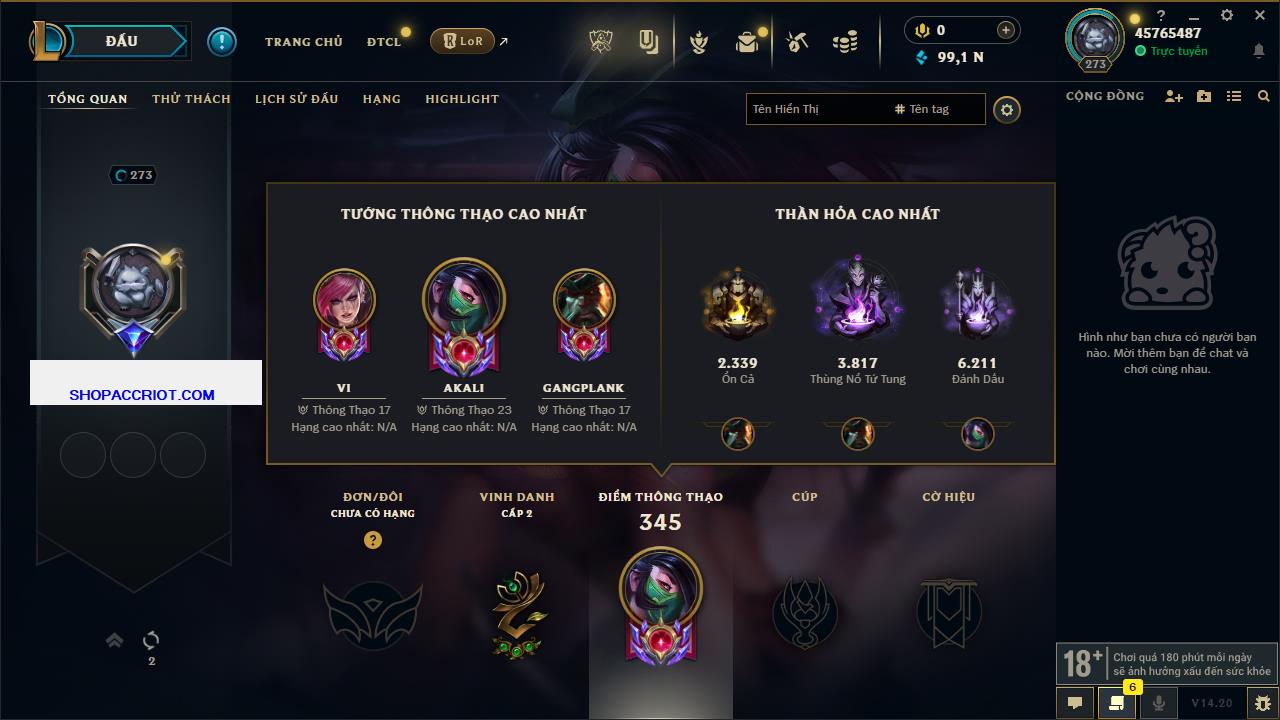Open the Collection icon in top navigation
1280x720 pixels.
tap(649, 41)
